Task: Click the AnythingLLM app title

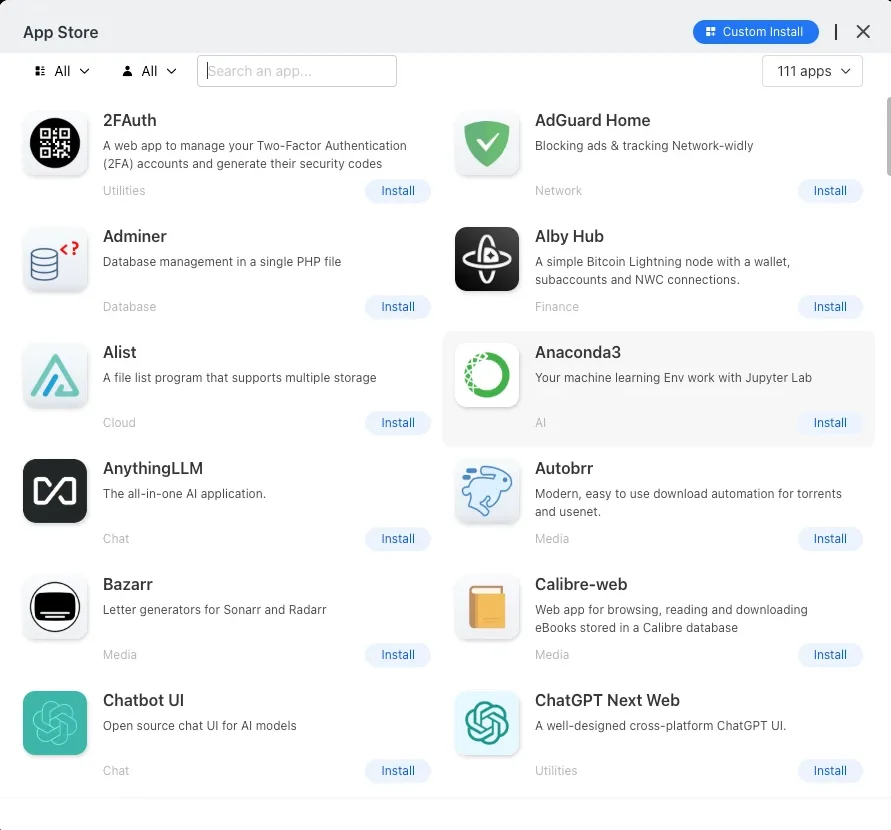Action: click(x=152, y=468)
